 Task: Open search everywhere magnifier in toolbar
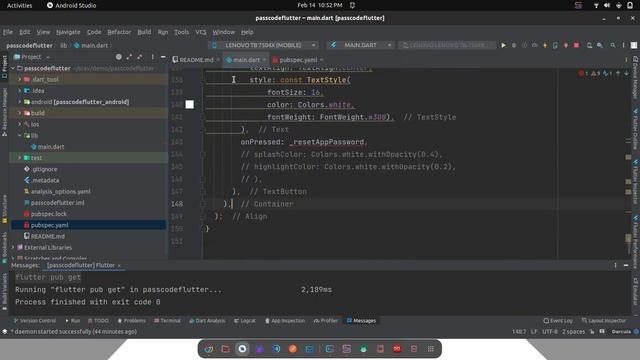[x=613, y=45]
